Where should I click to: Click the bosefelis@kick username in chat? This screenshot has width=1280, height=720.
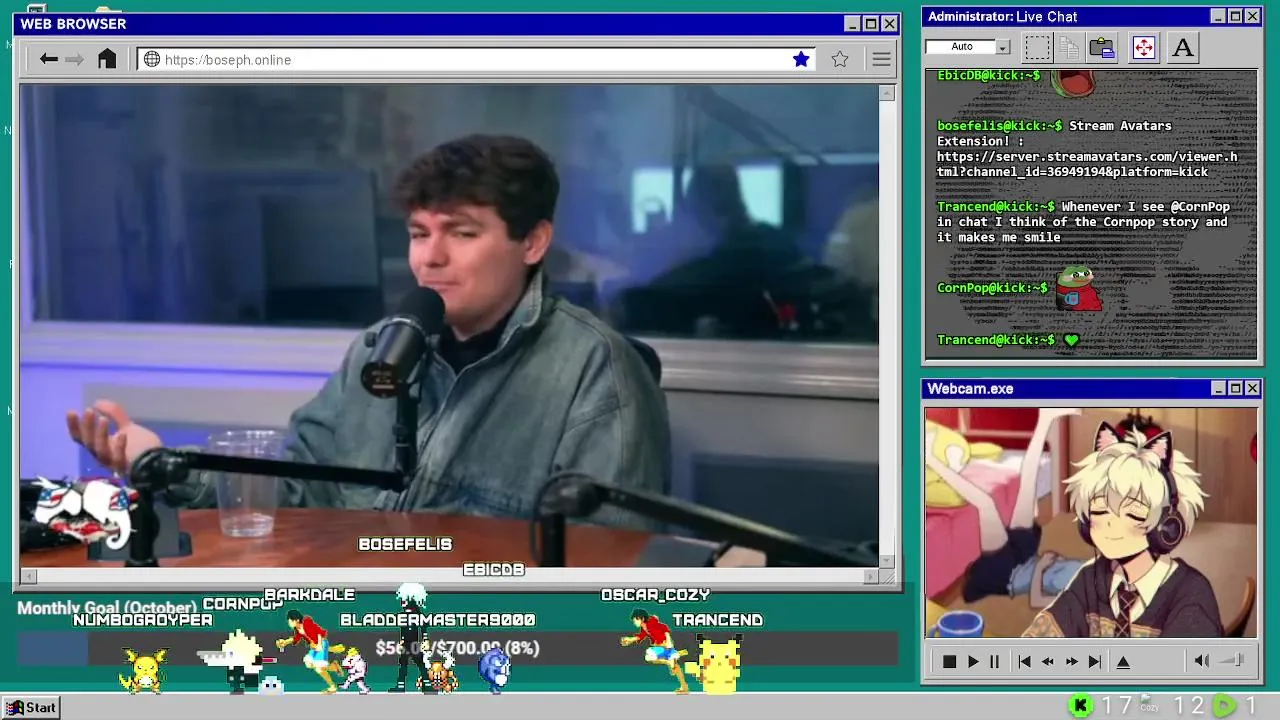[1000, 126]
